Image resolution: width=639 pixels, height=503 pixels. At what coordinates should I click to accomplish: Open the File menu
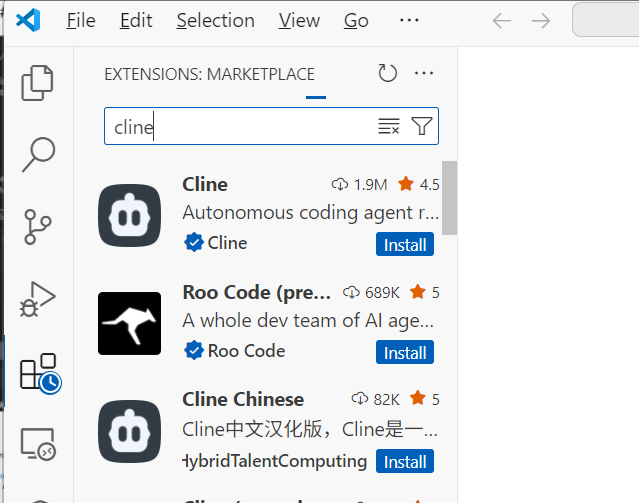pyautogui.click(x=81, y=21)
